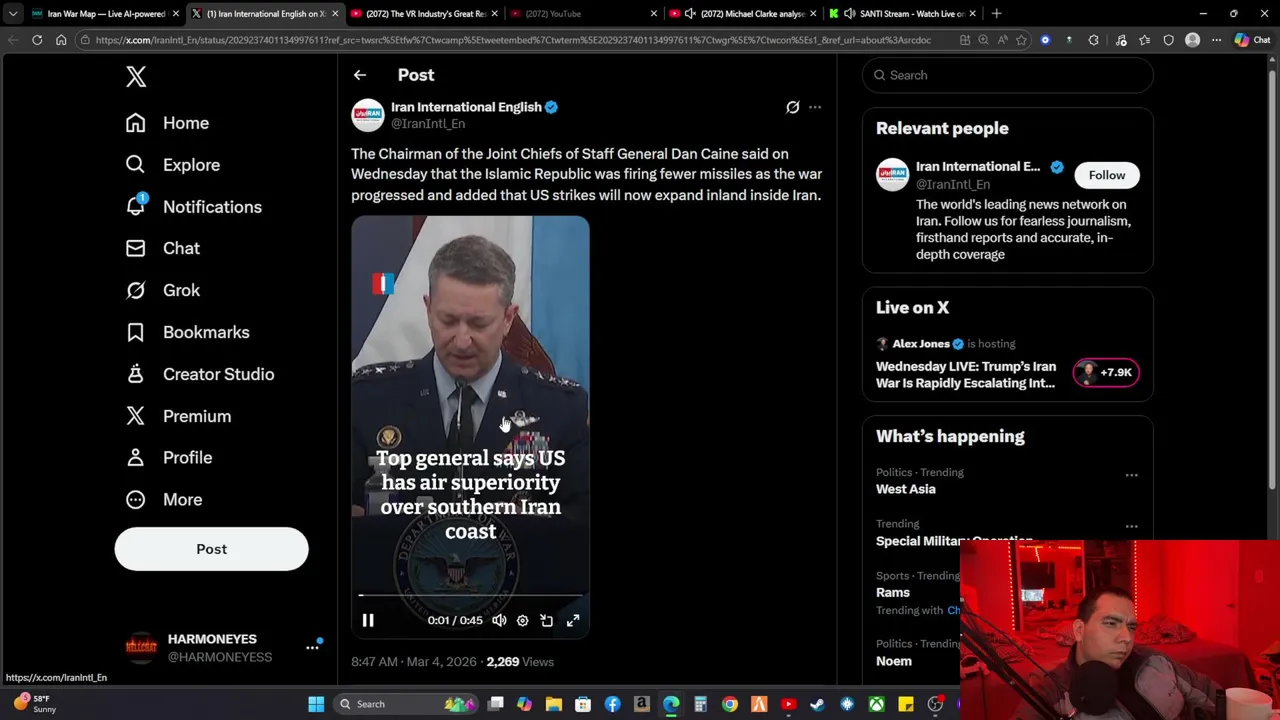Launch Google Chrome from taskbar
1280x720 pixels.
click(730, 704)
